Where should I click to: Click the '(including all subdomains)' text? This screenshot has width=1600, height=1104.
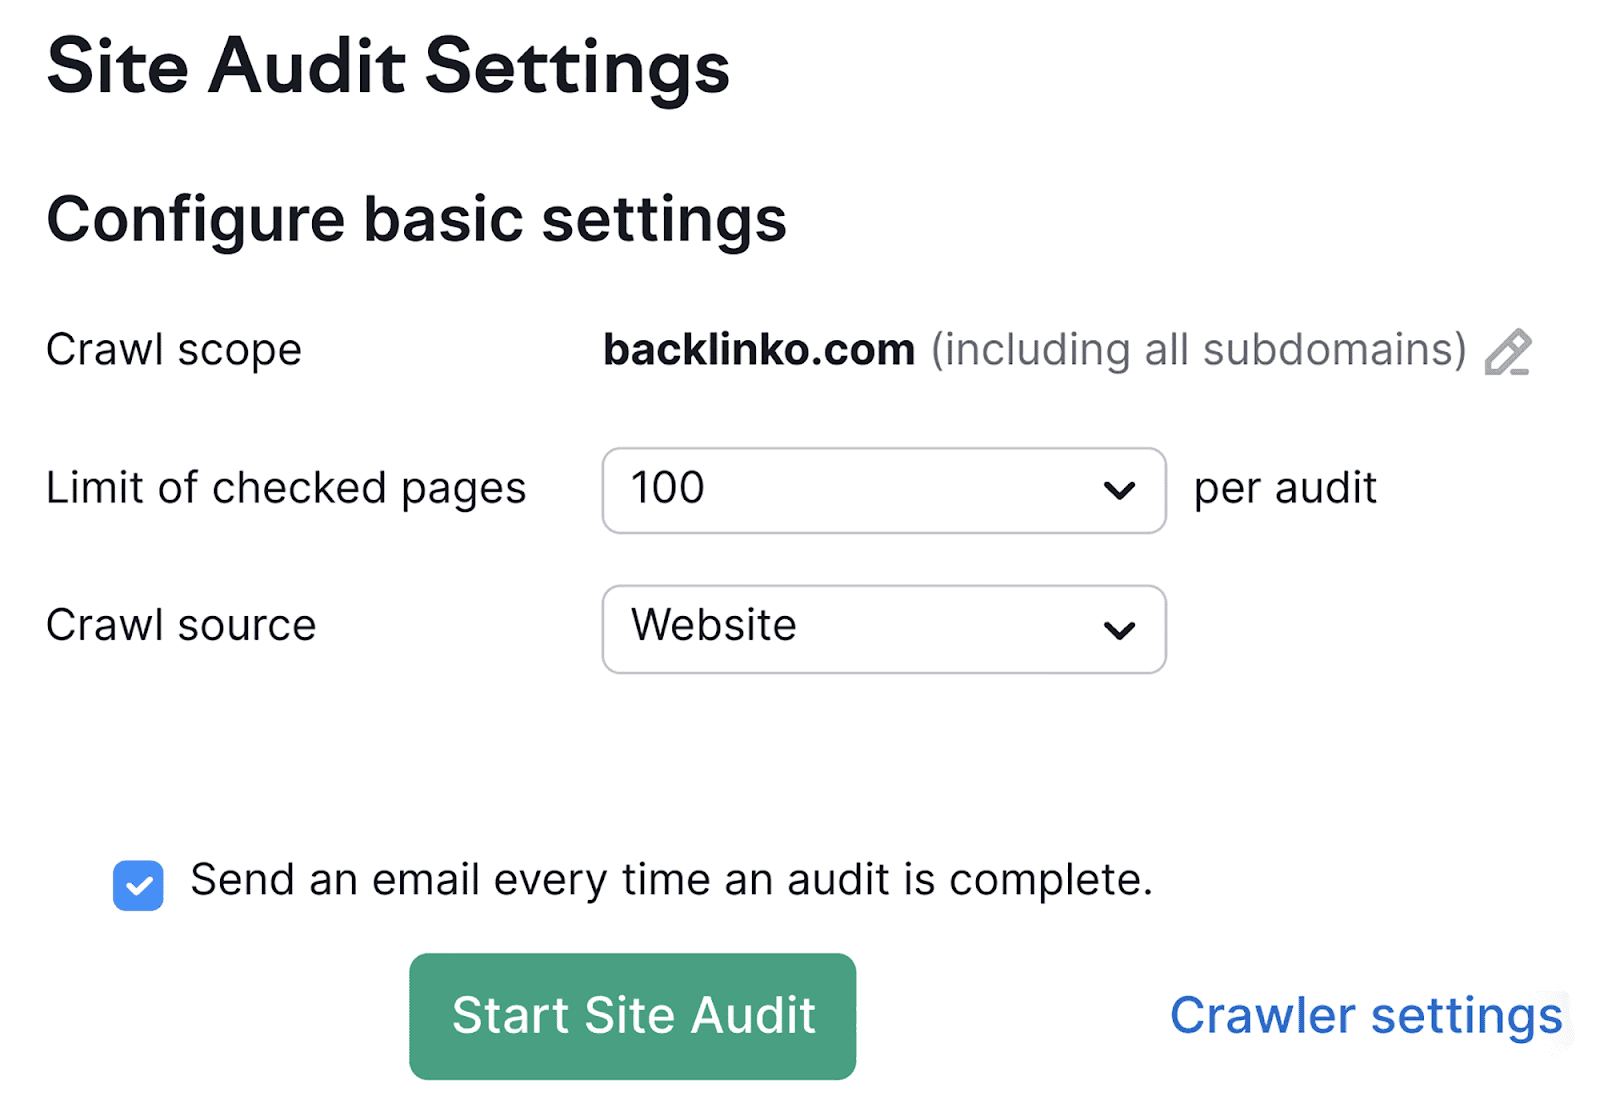(1198, 350)
